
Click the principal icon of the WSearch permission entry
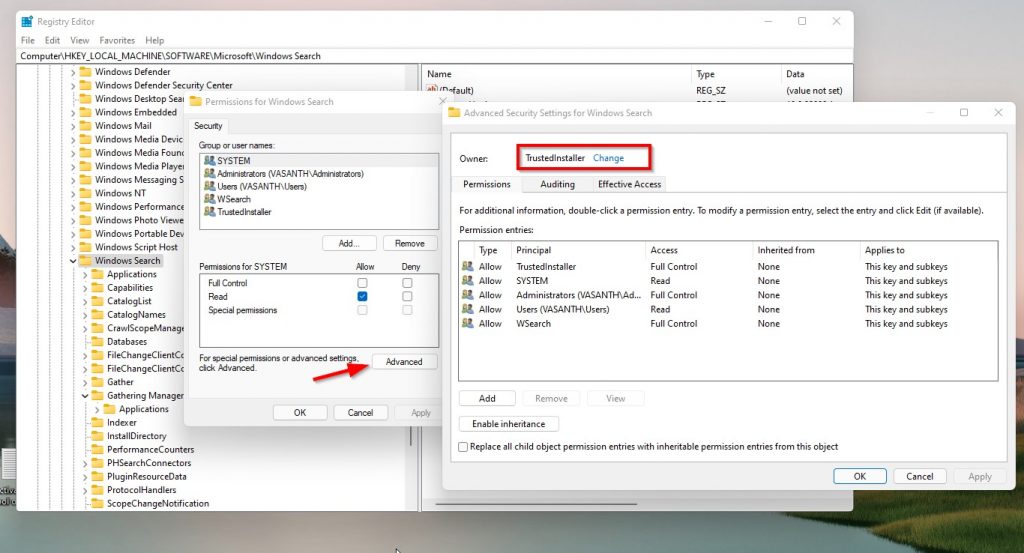tap(468, 323)
